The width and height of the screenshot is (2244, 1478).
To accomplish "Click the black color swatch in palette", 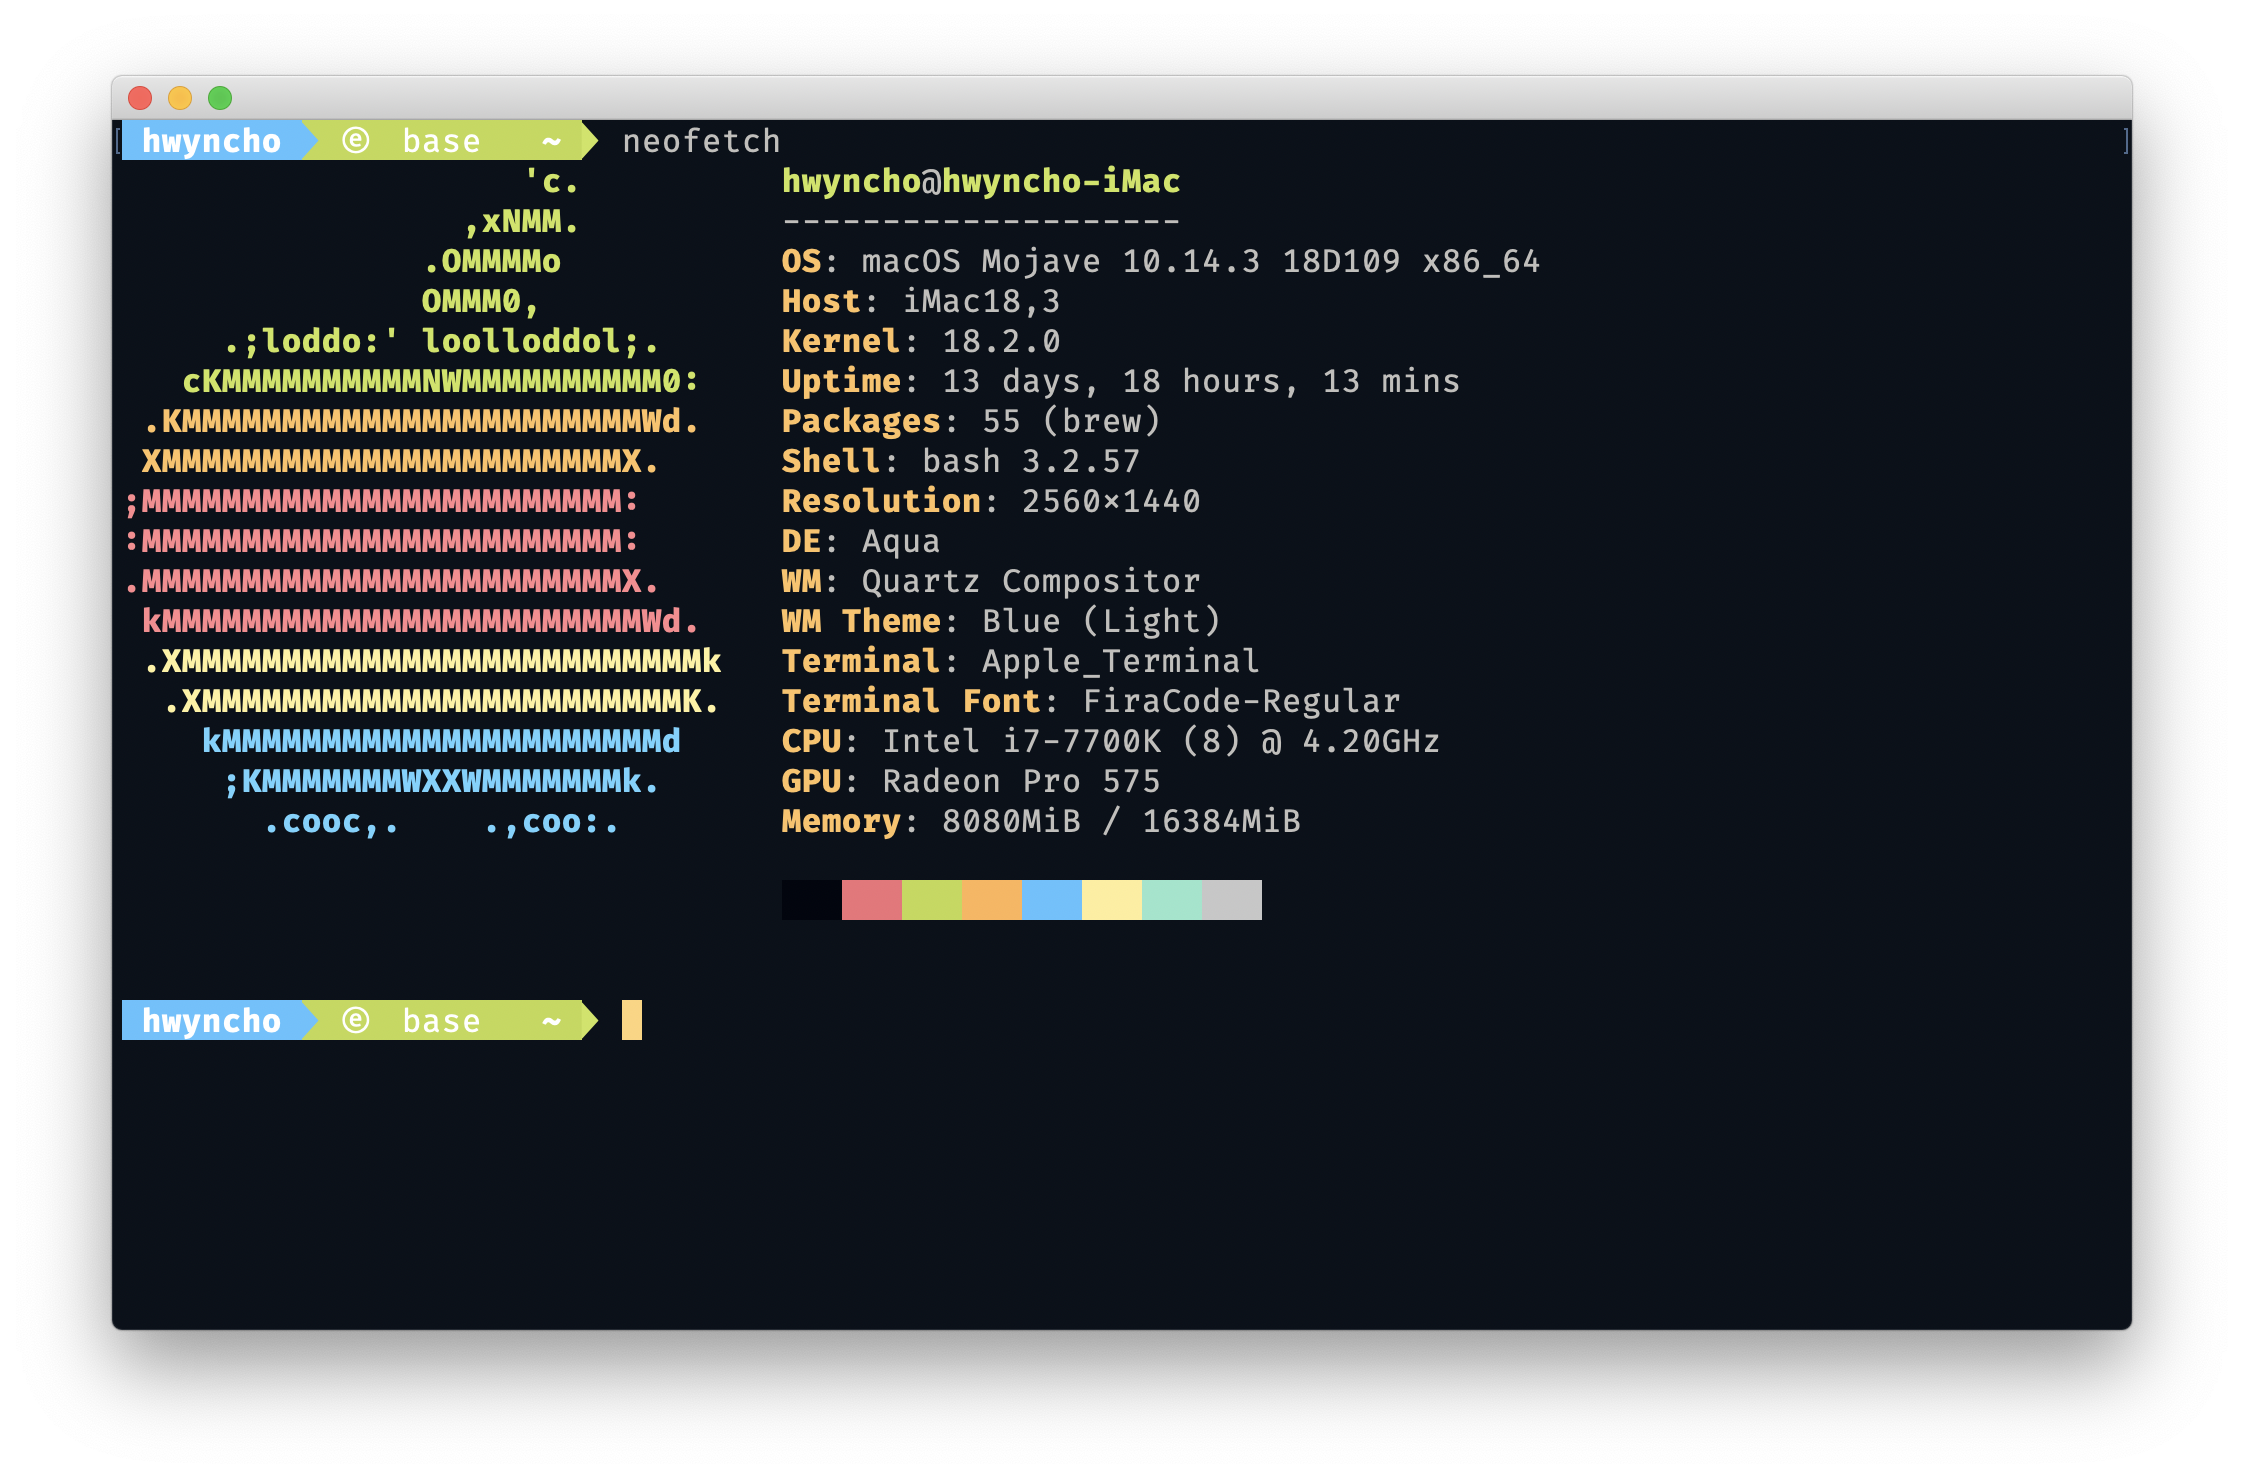I will pyautogui.click(x=811, y=900).
